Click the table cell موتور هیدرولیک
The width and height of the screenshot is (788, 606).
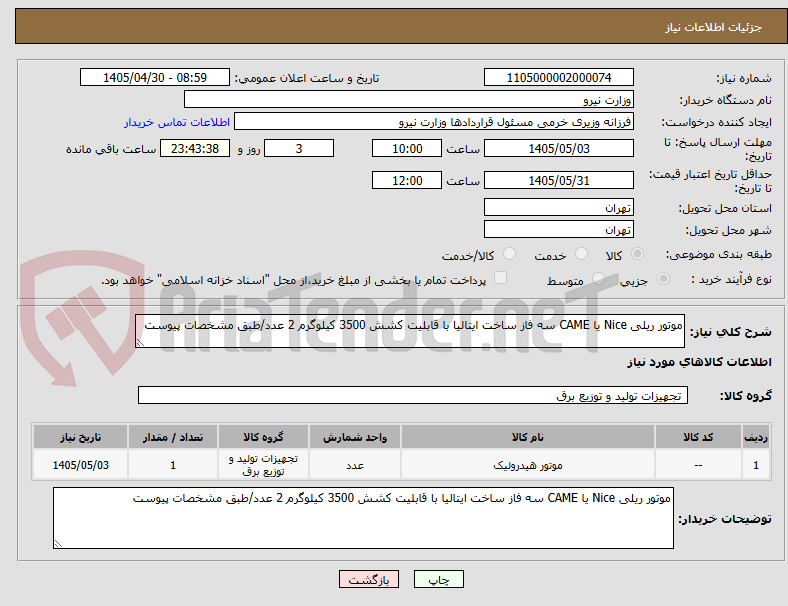(x=528, y=465)
